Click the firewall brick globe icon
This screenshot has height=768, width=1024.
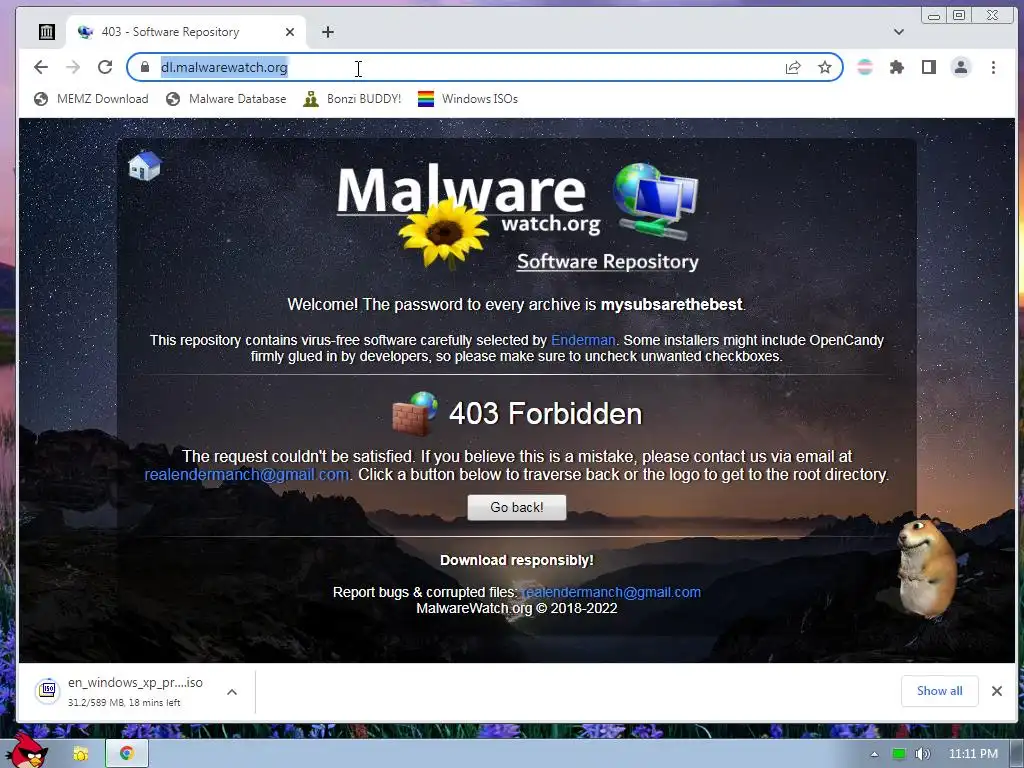tap(415, 413)
